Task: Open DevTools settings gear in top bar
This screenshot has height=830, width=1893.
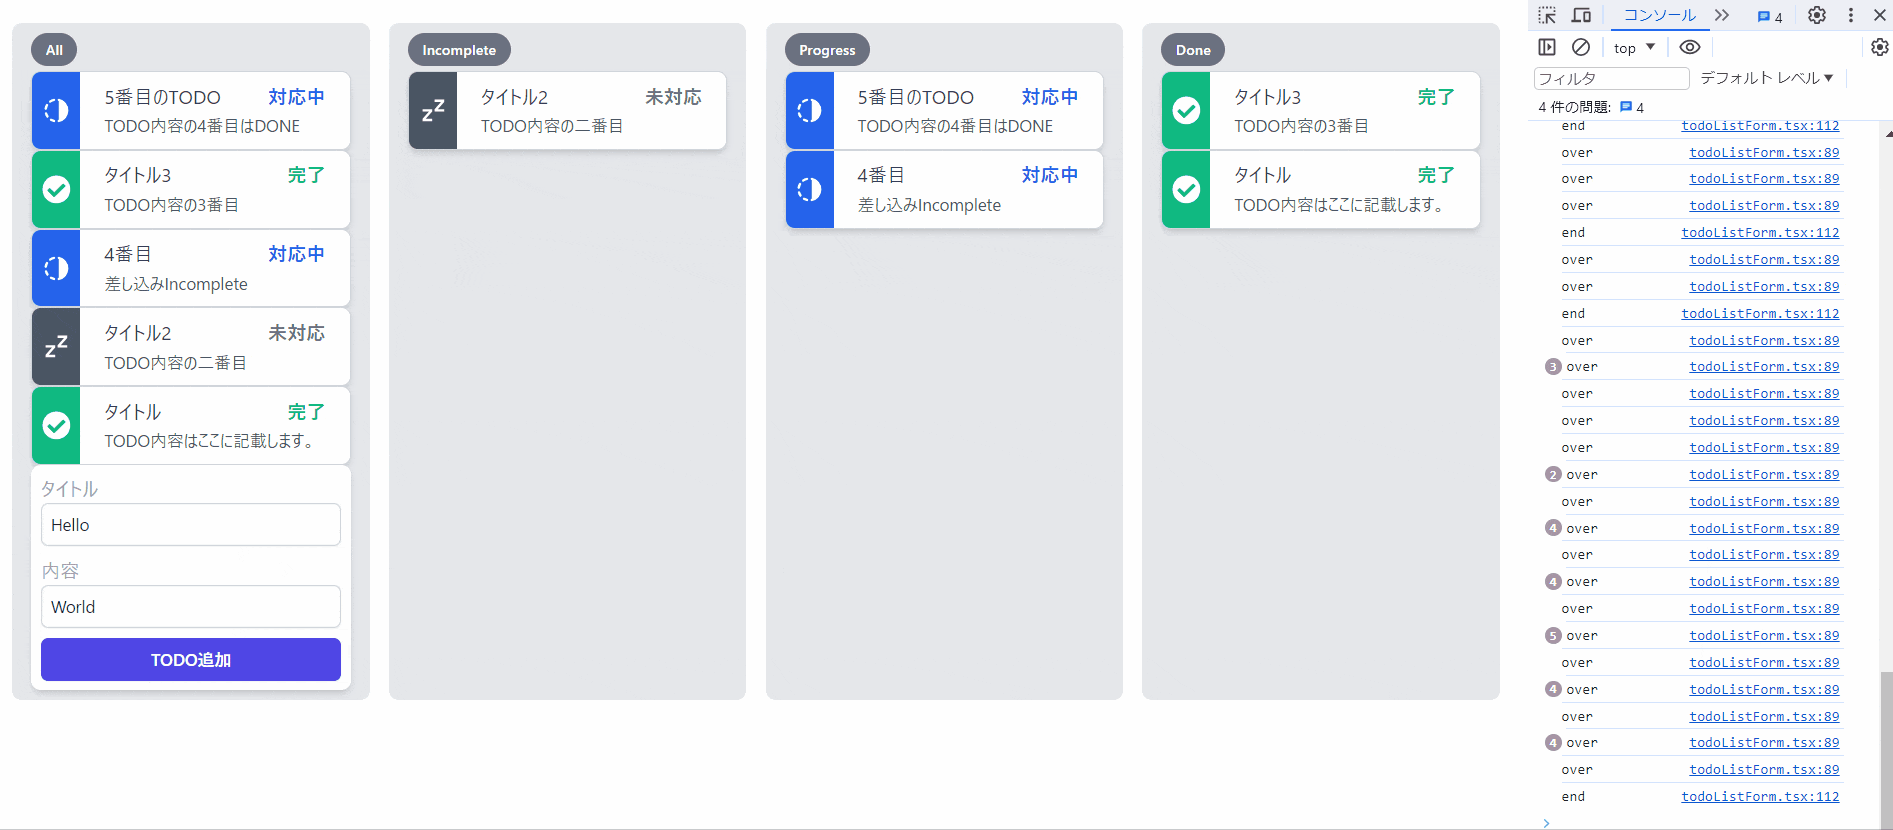Action: point(1817,15)
